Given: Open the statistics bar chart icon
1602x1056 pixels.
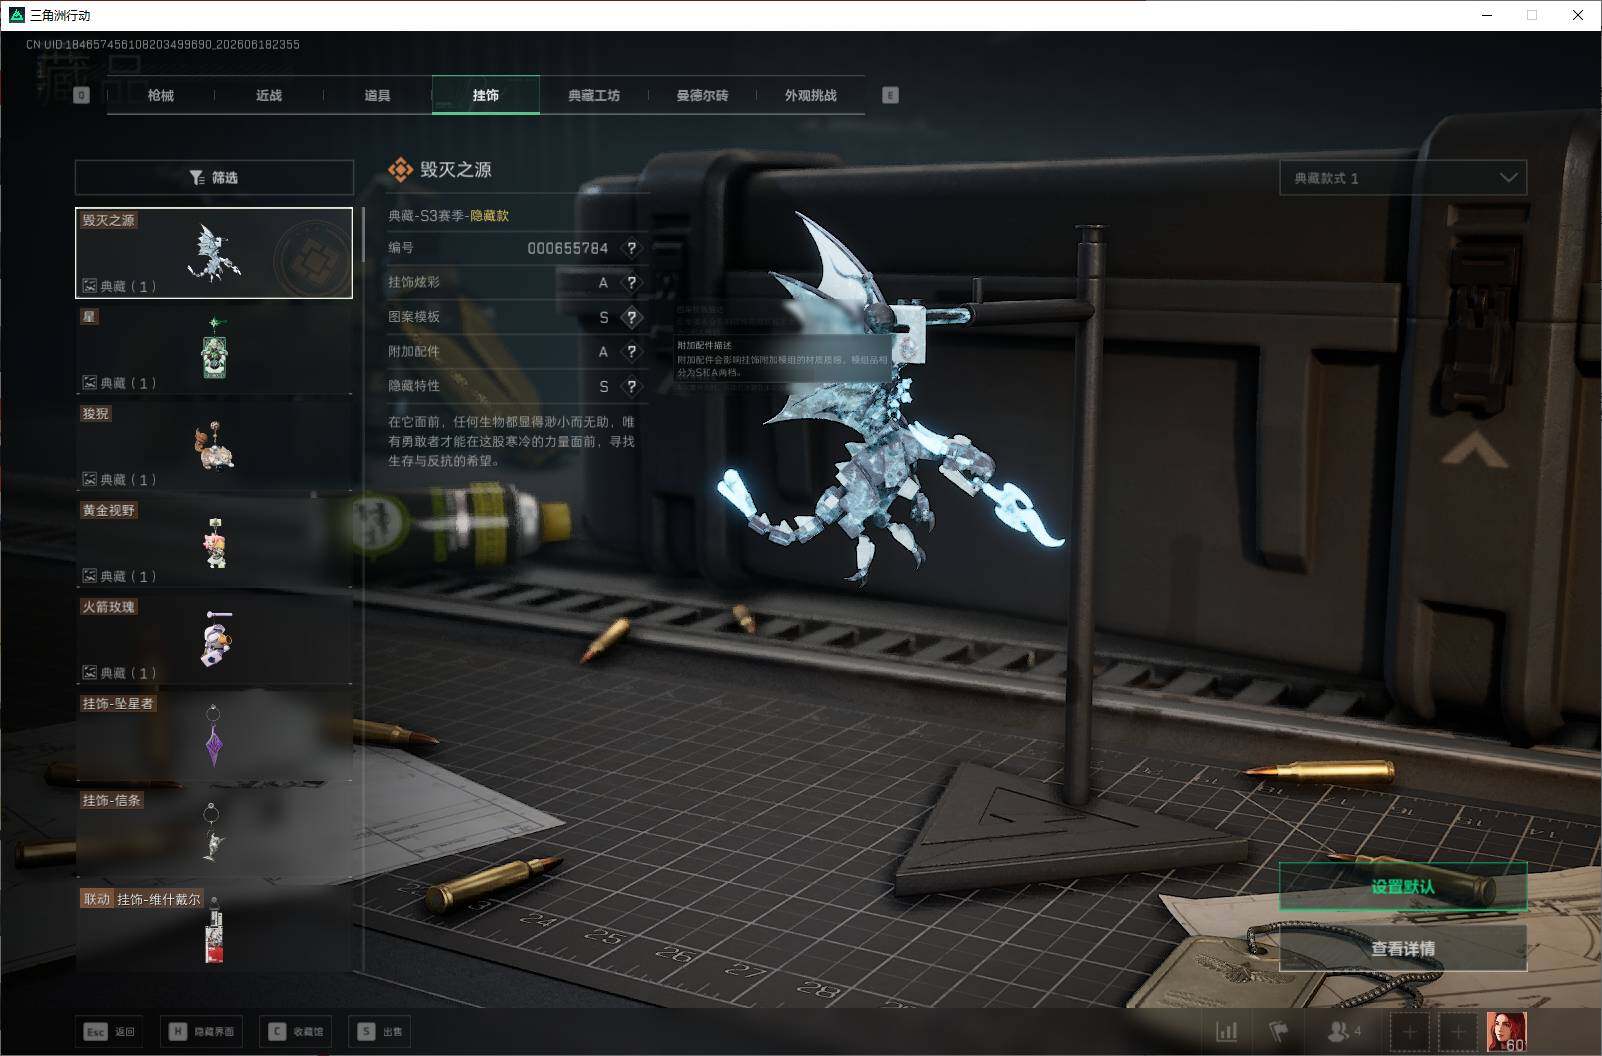Looking at the screenshot, I should (x=1226, y=1031).
